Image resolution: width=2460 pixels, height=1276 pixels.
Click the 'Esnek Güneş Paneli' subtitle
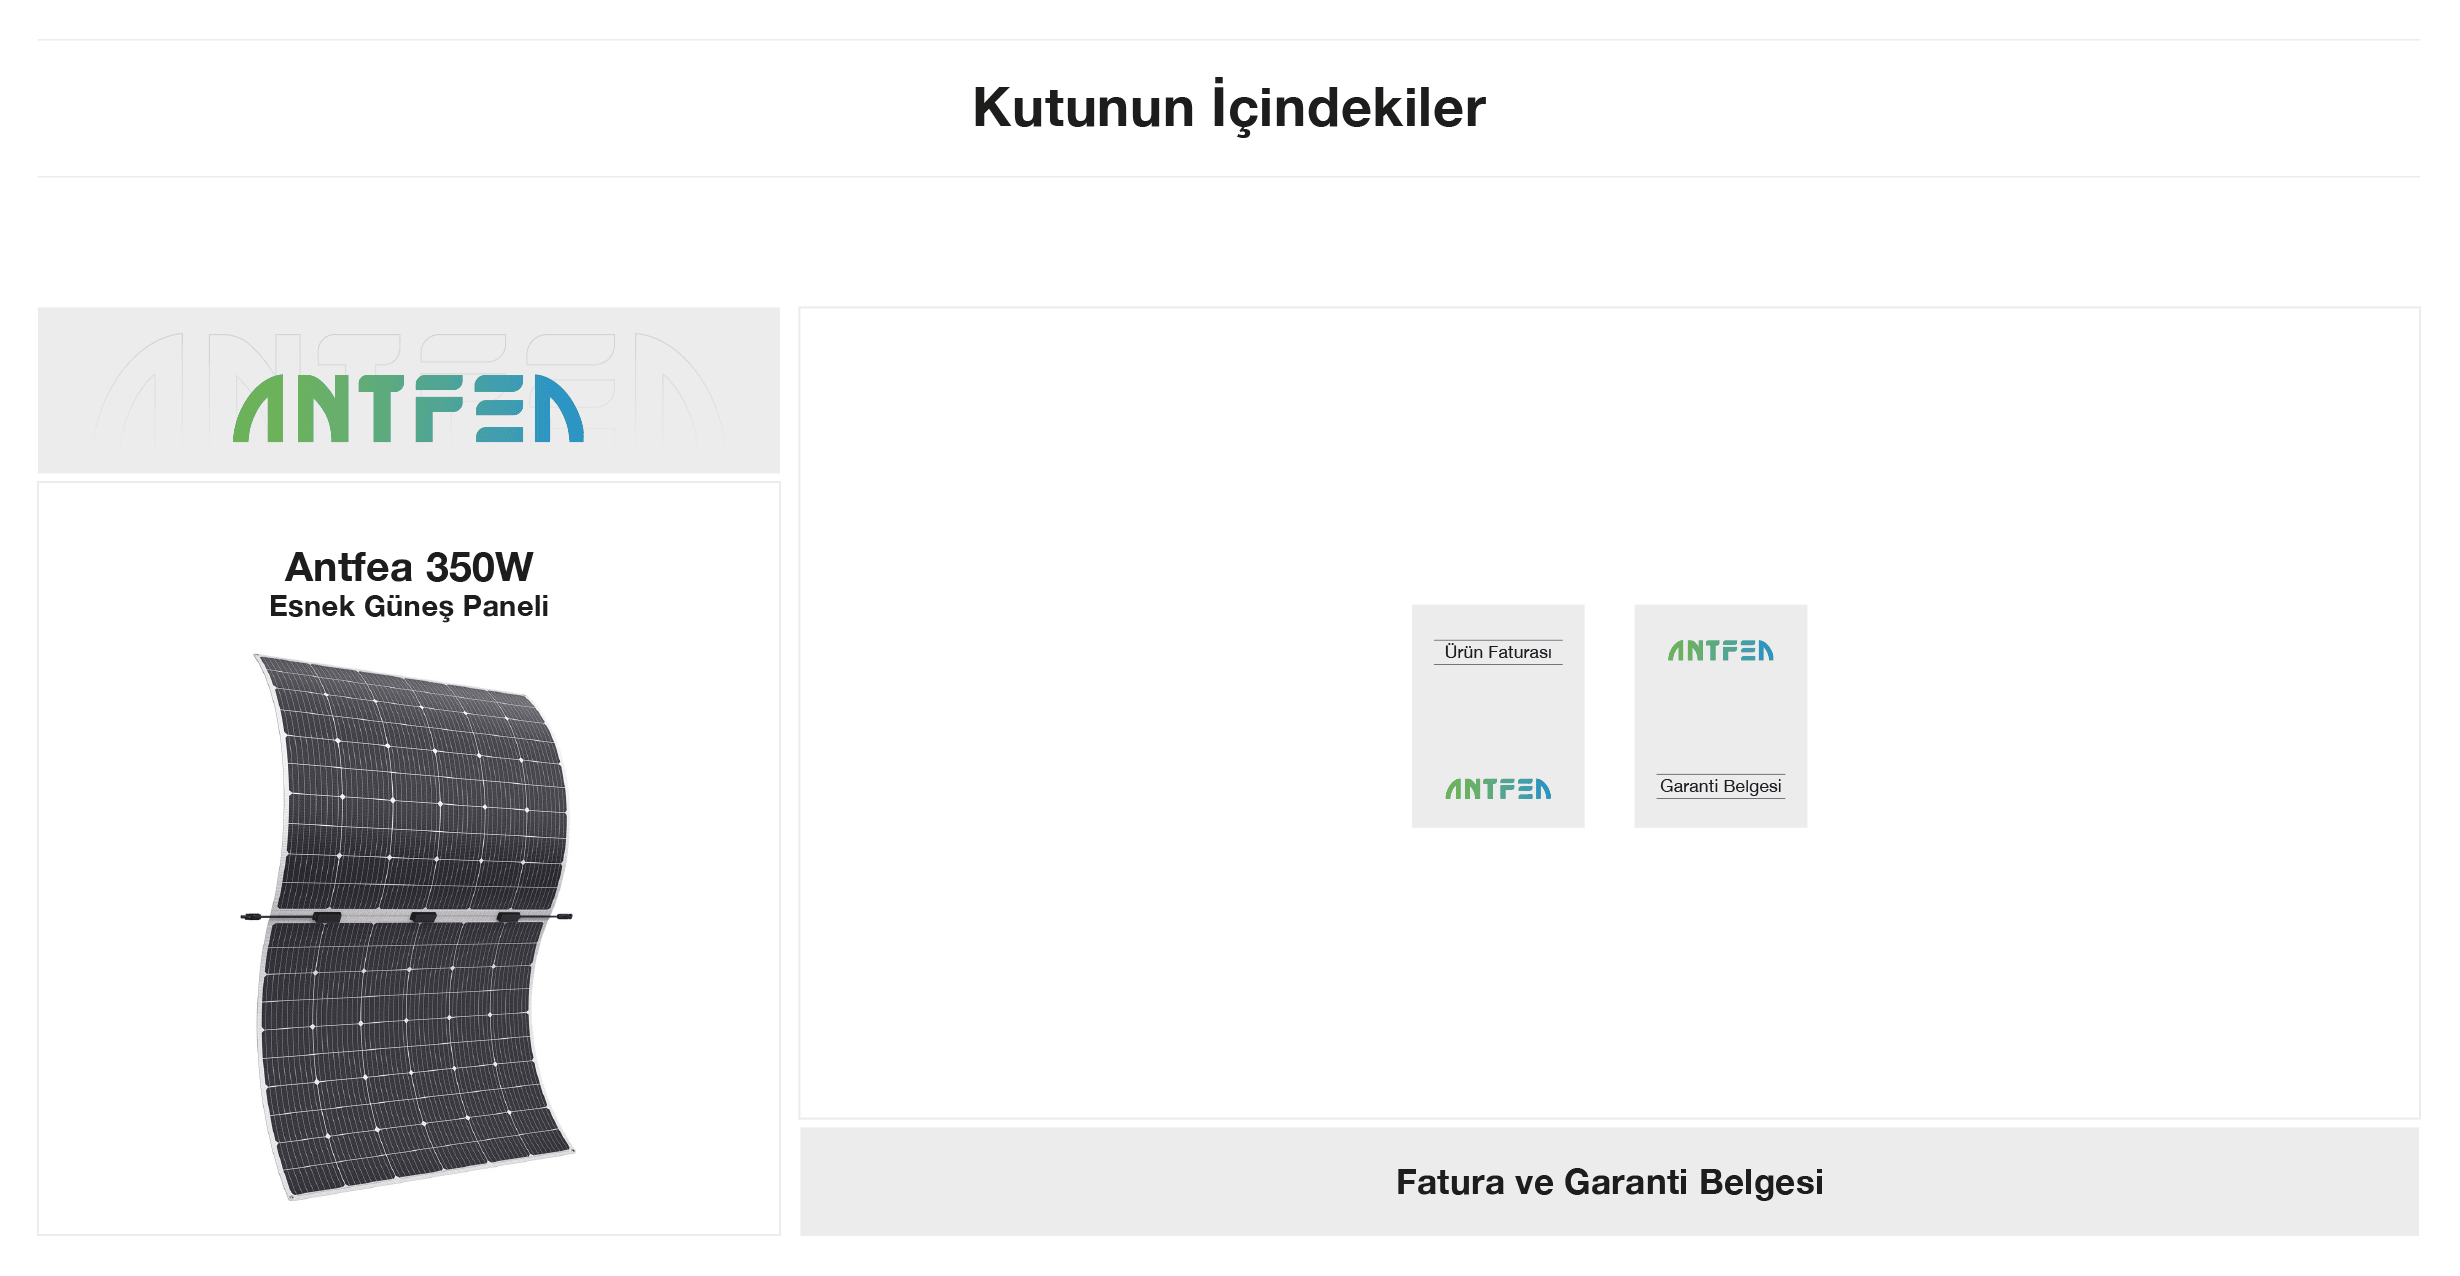pos(409,607)
